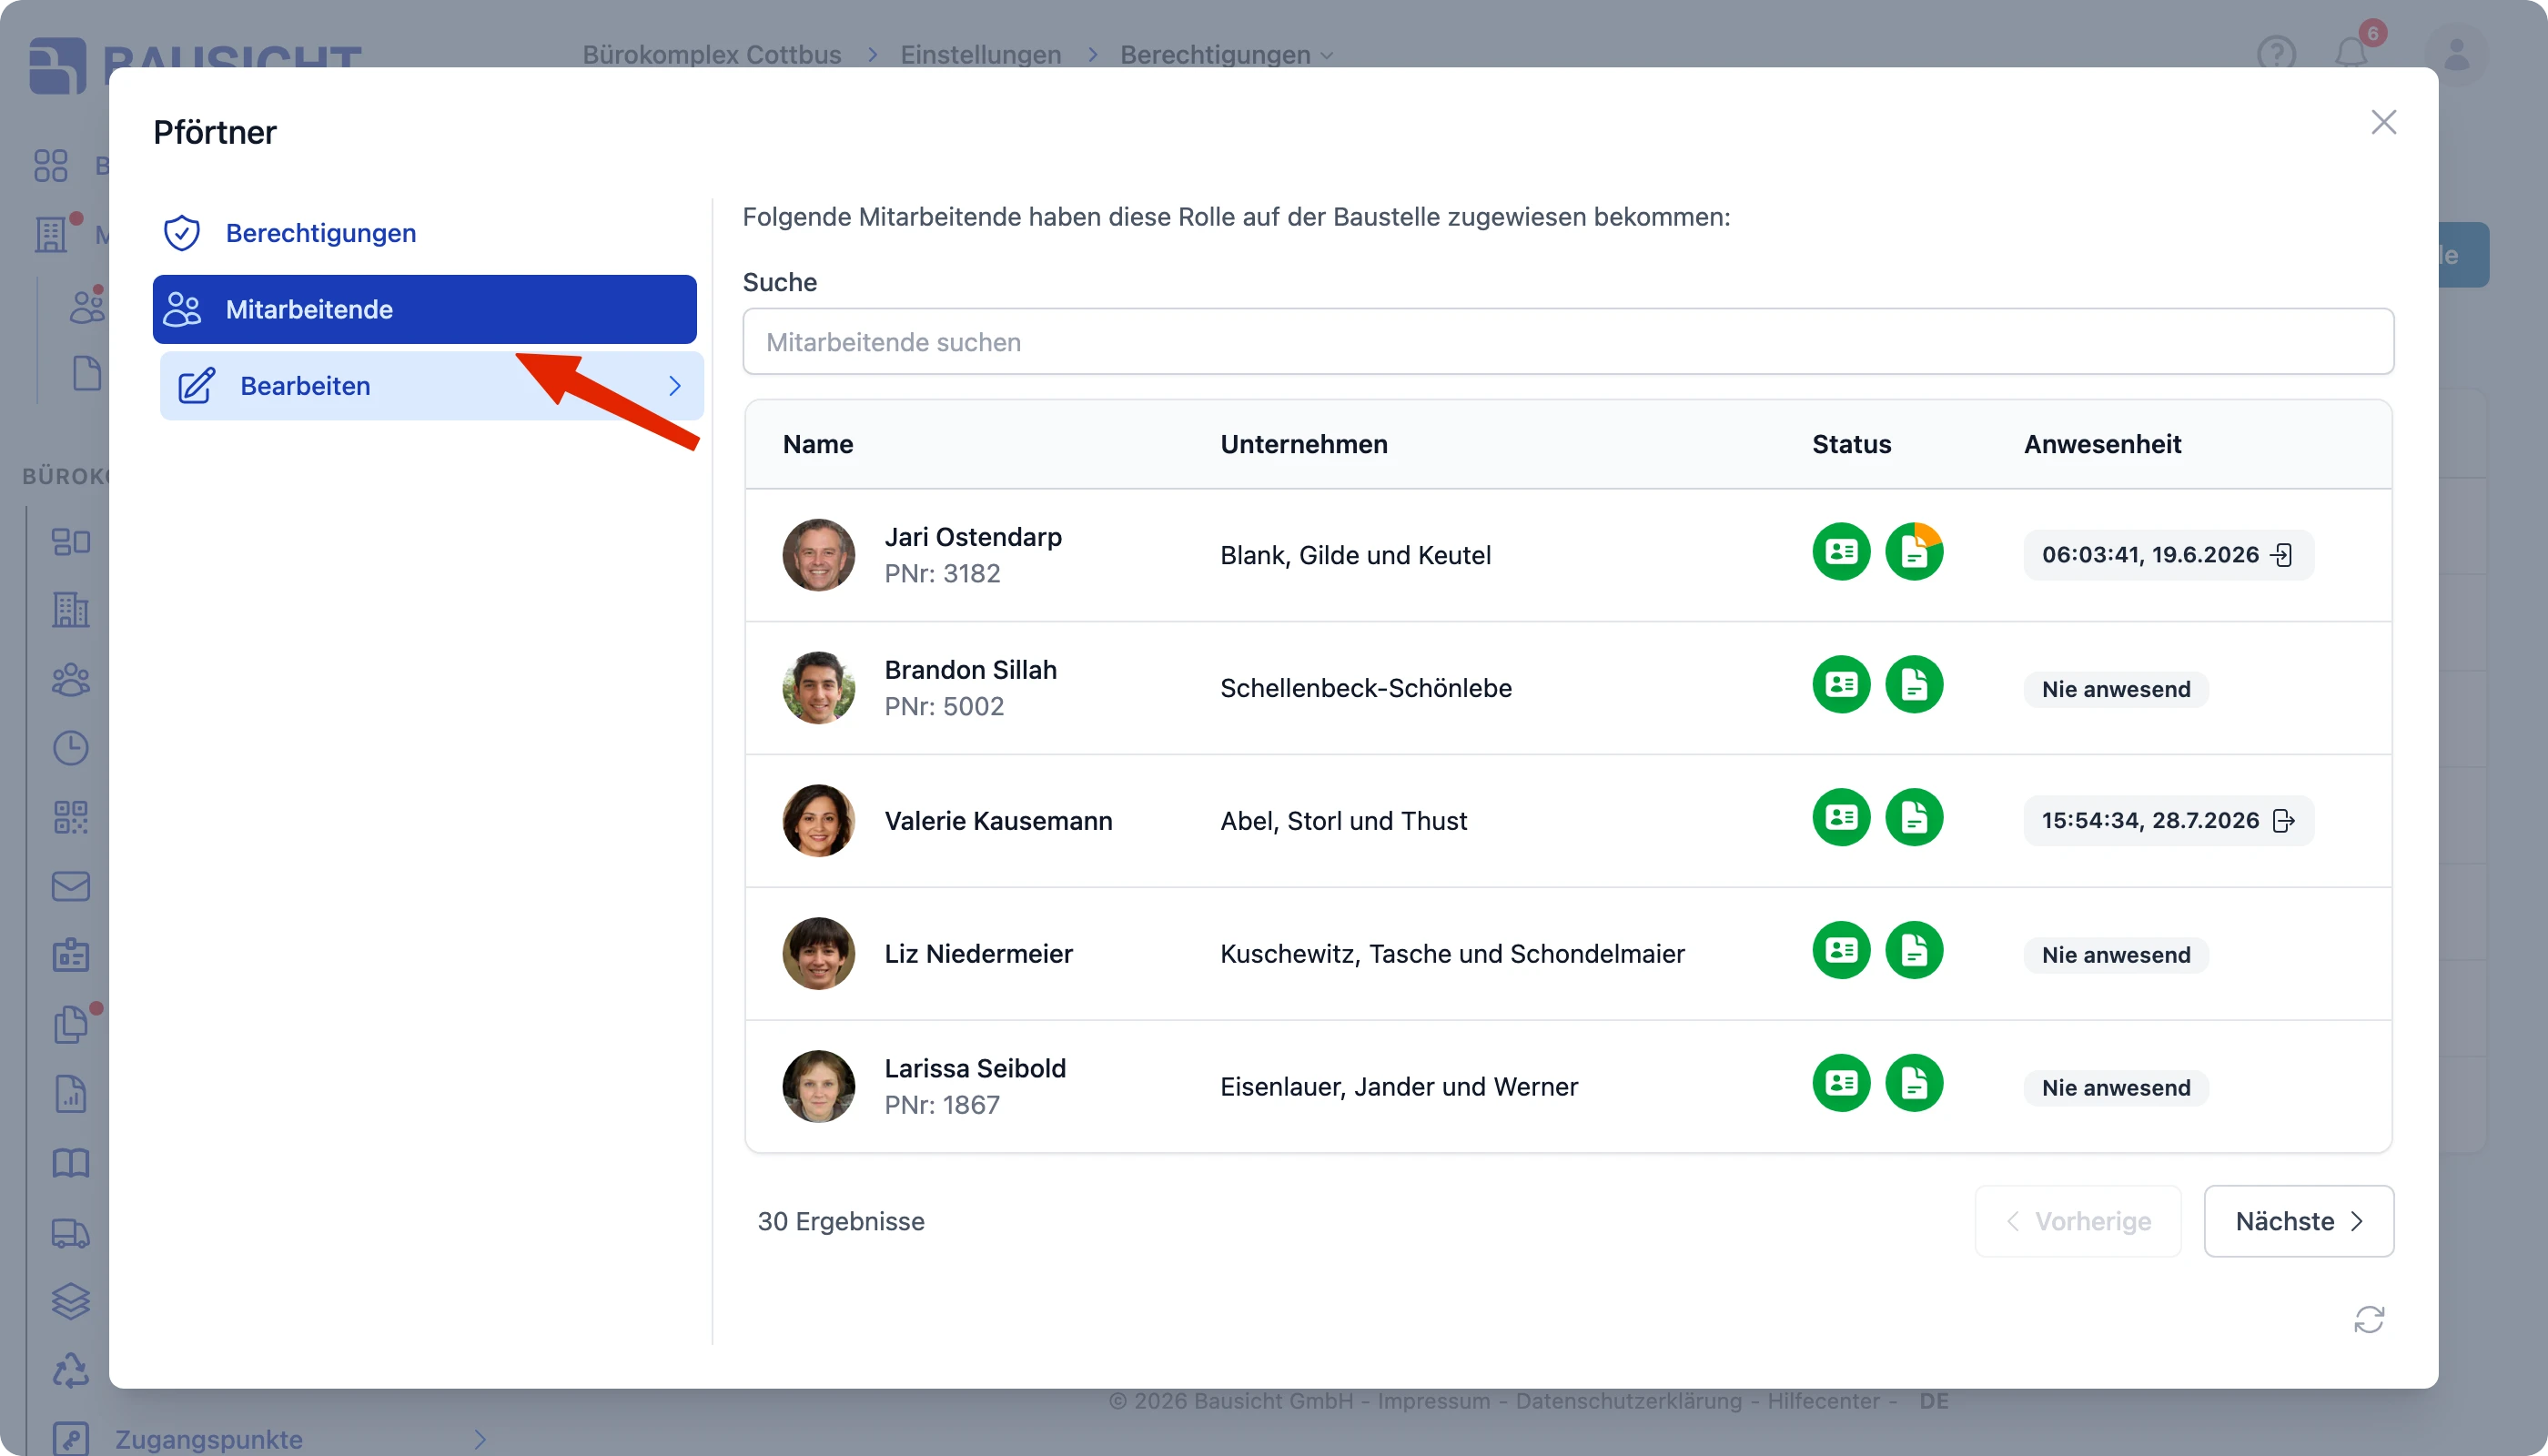This screenshot has width=2548, height=1456.
Task: Go to the Nächste results page
Action: pos(2298,1221)
